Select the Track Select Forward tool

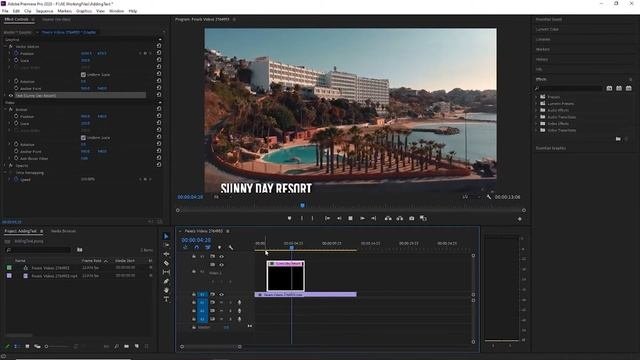point(166,245)
